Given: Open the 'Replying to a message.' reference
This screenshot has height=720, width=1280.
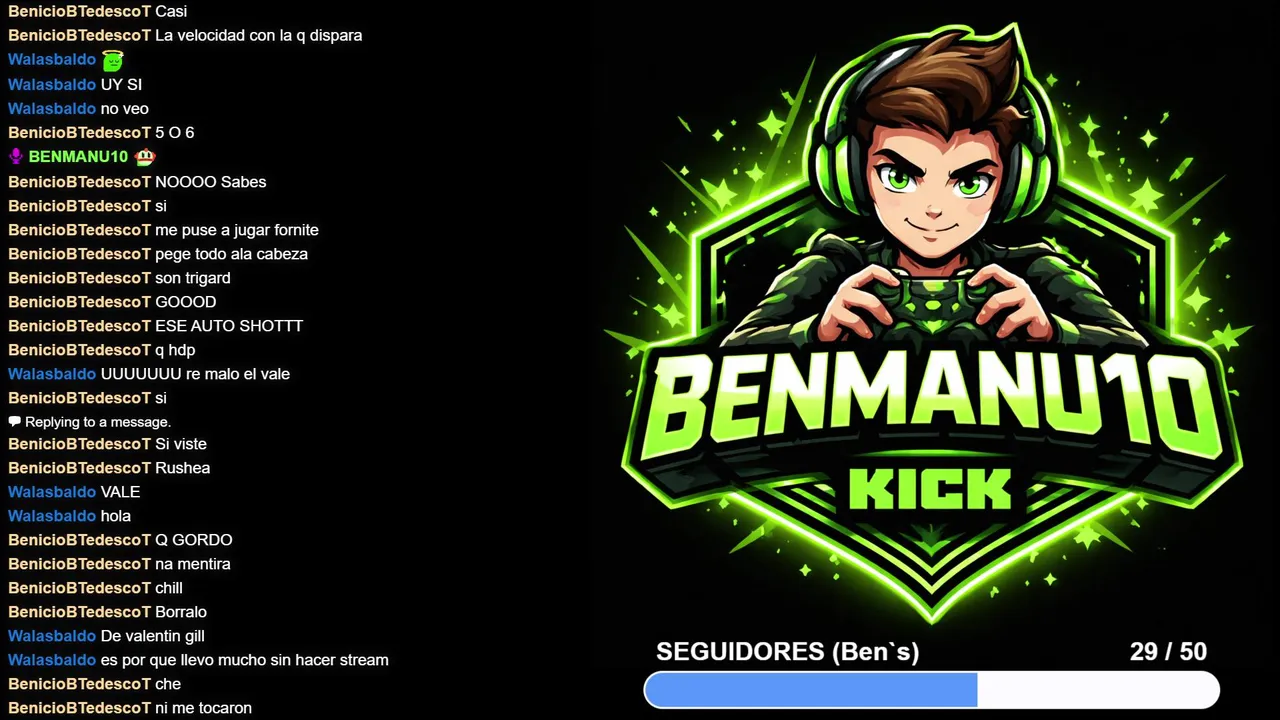Looking at the screenshot, I should coord(98,422).
